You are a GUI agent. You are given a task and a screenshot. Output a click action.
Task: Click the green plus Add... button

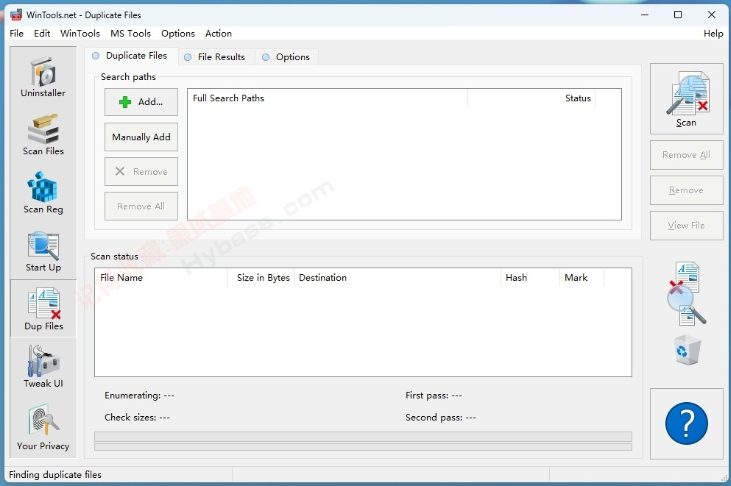141,102
